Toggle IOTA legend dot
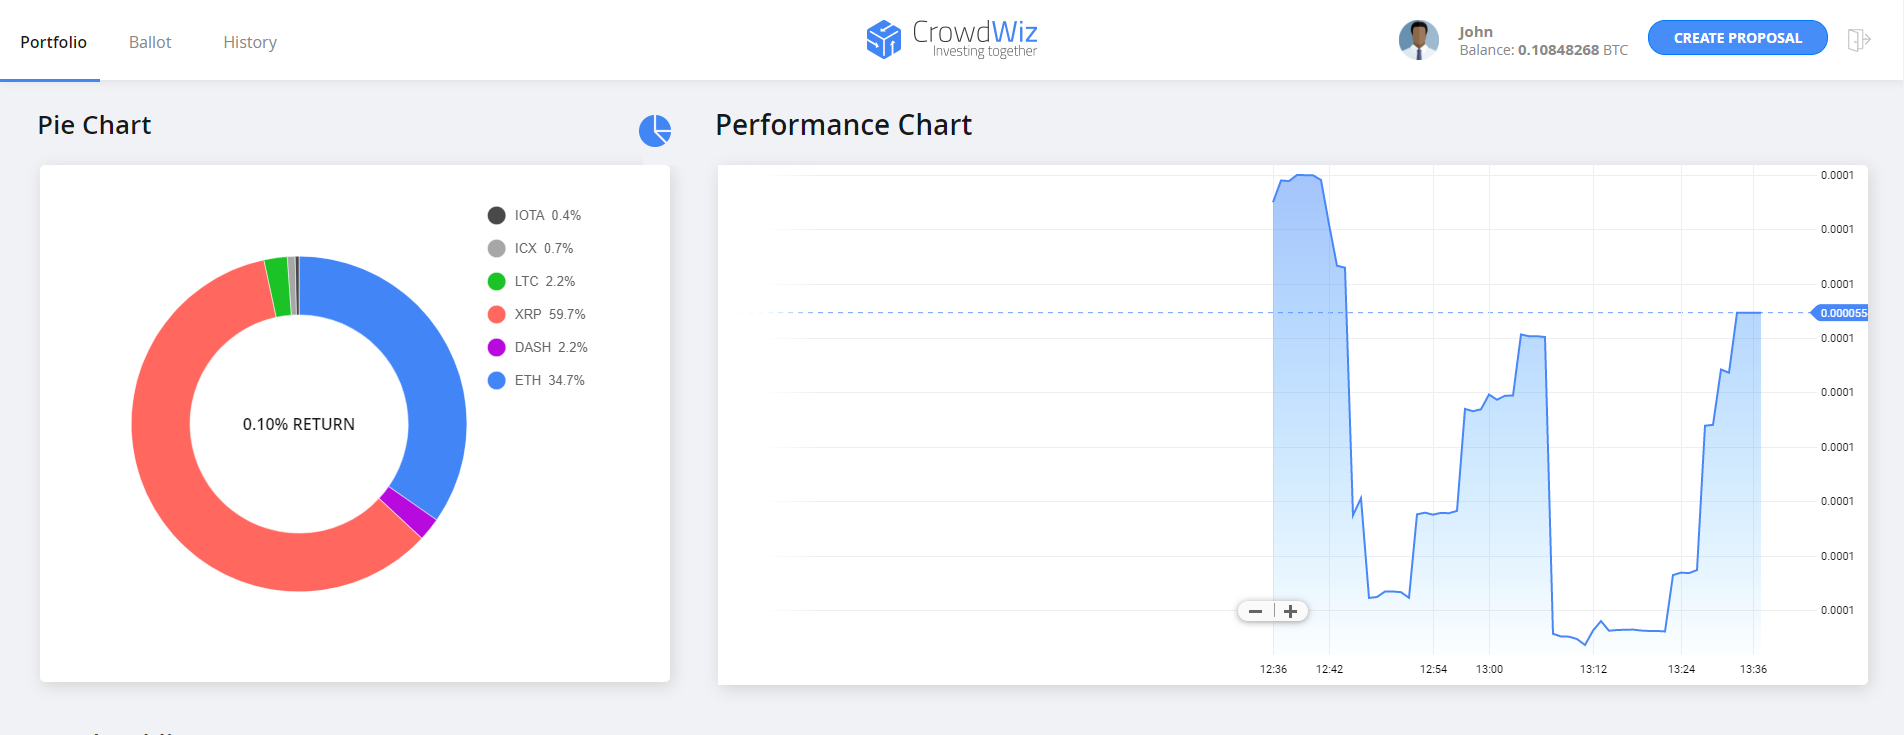 click(496, 215)
